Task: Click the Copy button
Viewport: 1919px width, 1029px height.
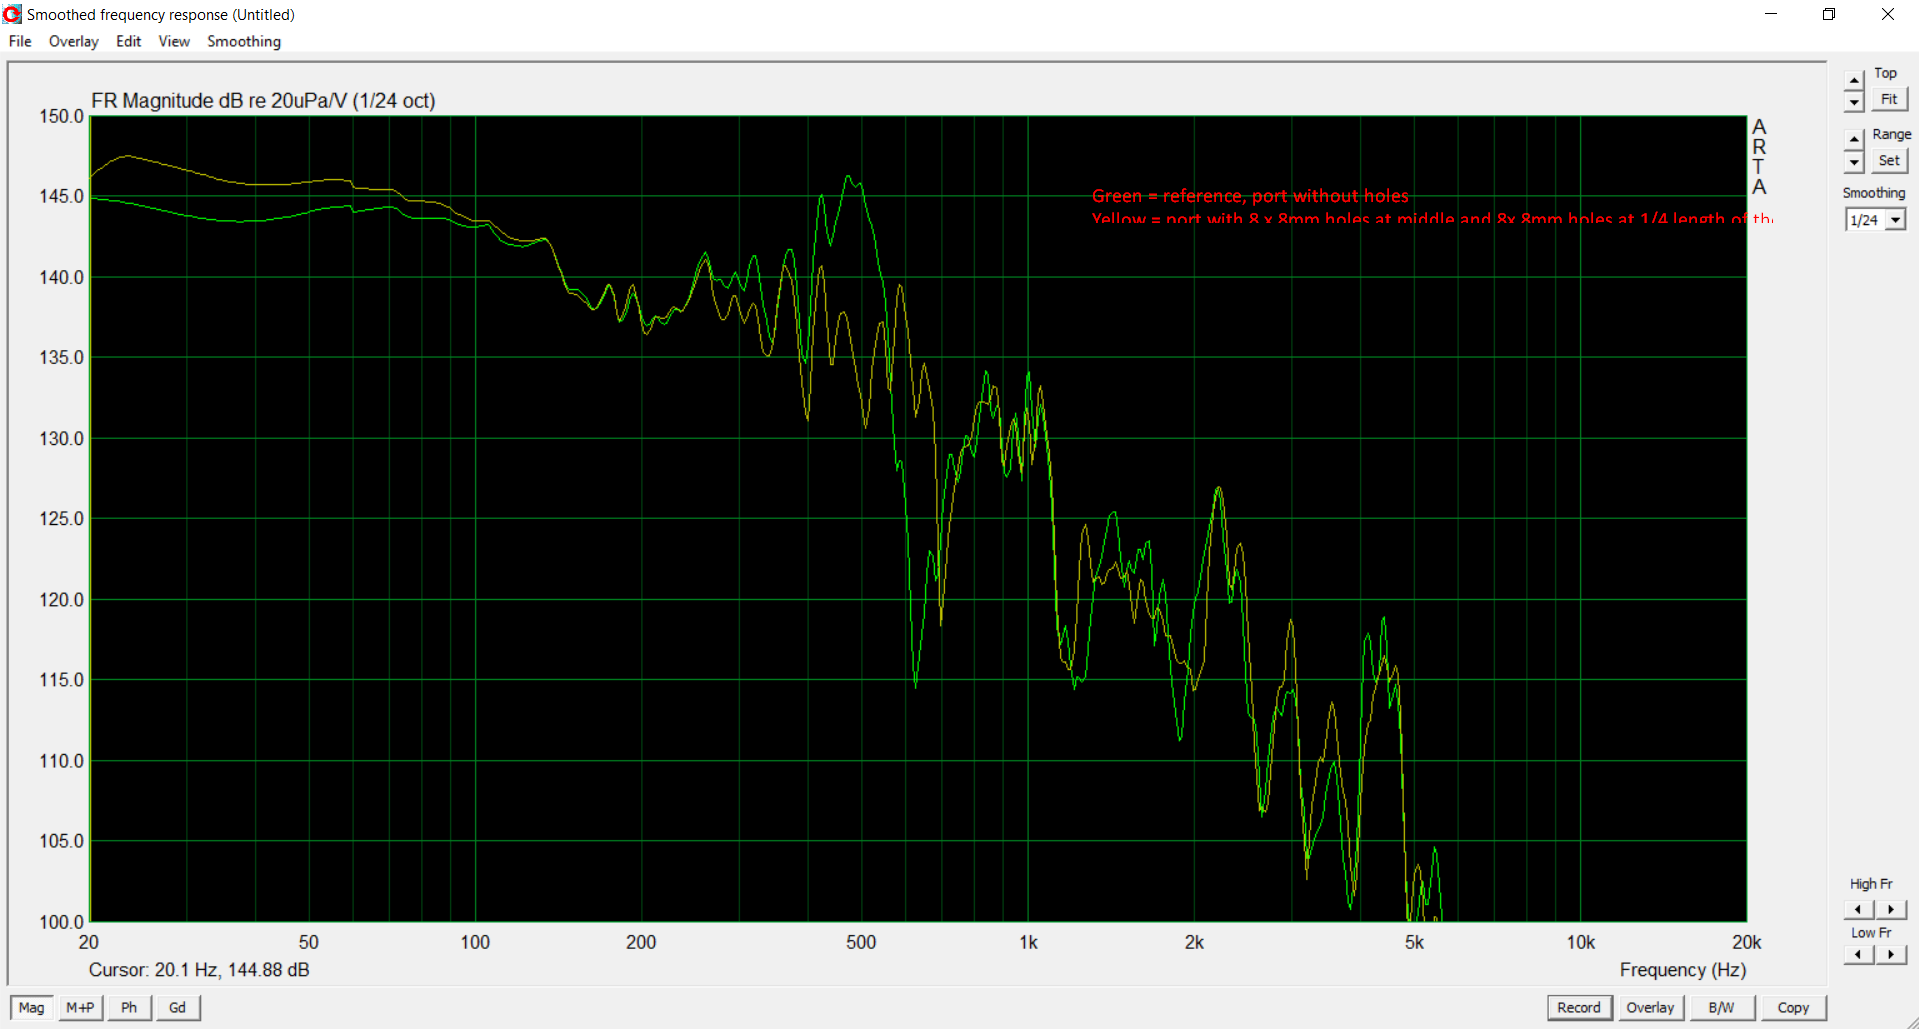Action: pos(1793,1007)
